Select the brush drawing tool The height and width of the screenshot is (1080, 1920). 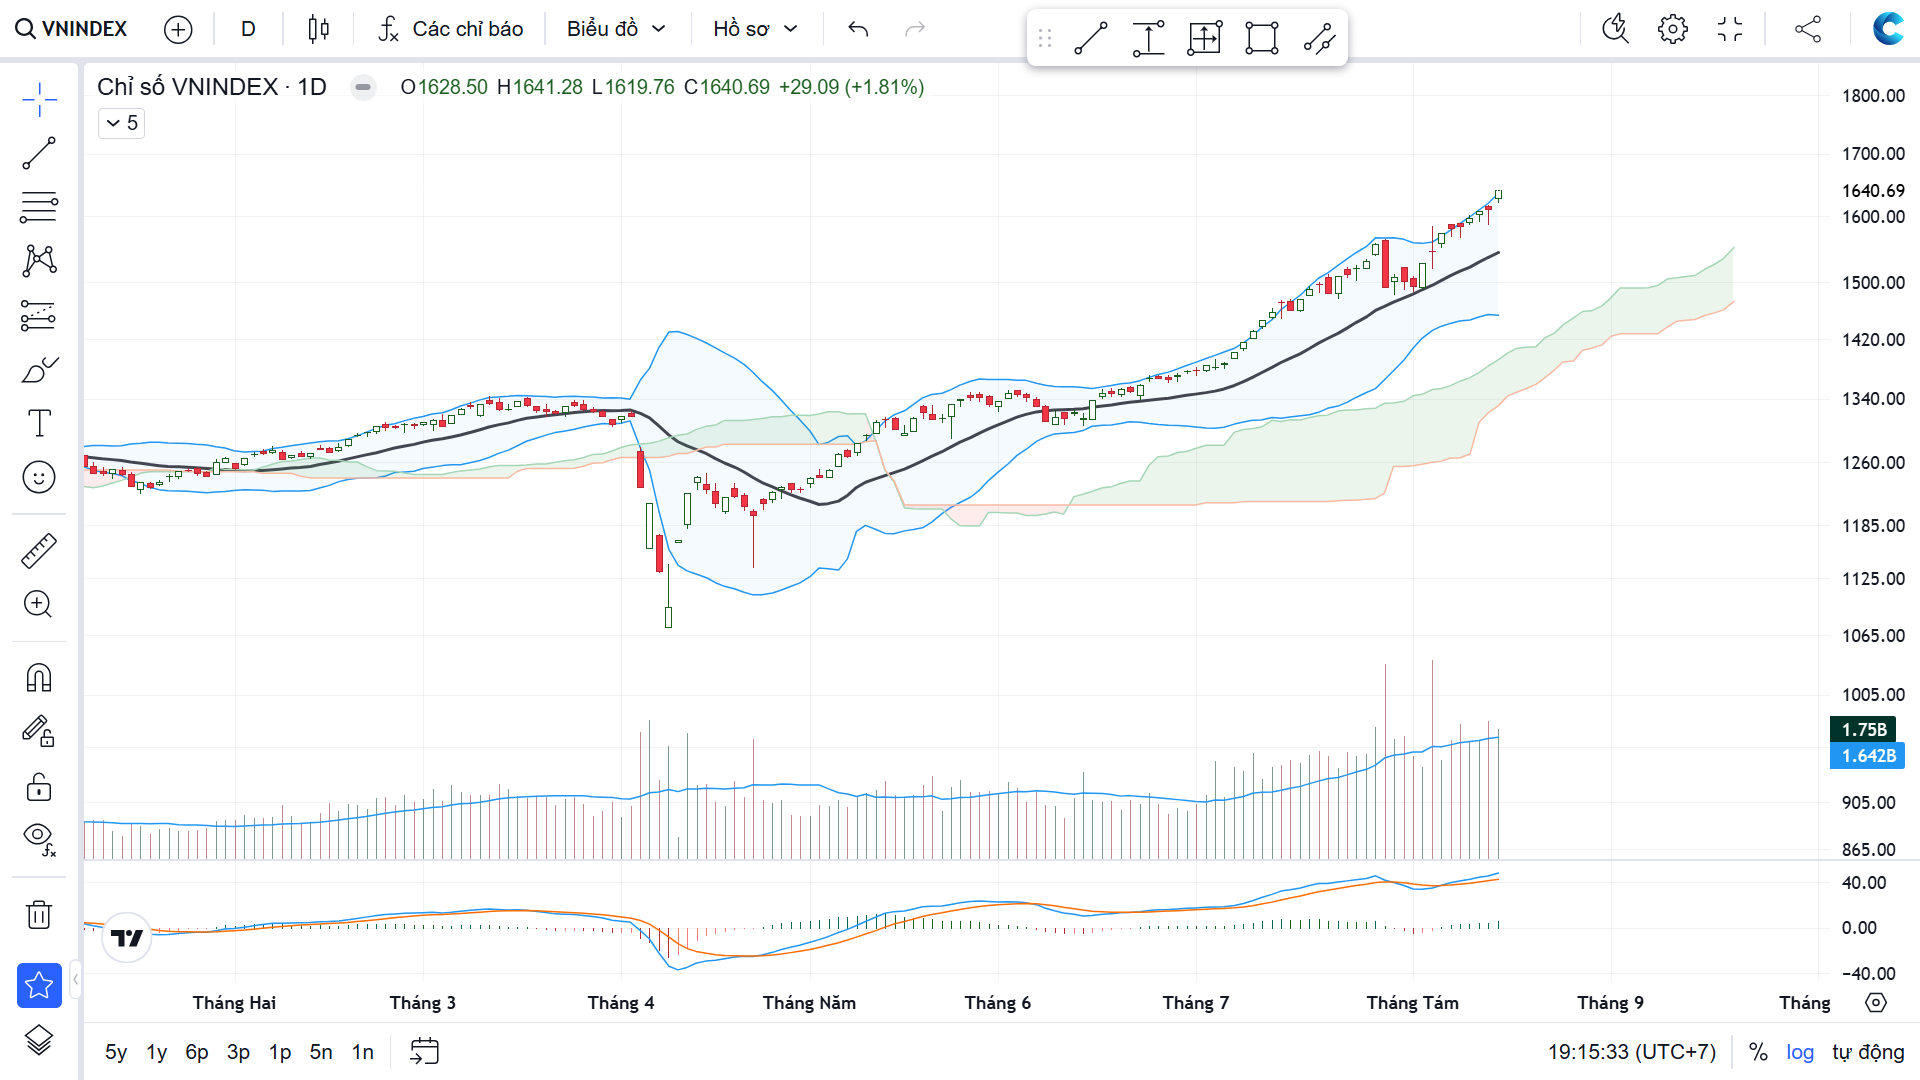coord(39,370)
